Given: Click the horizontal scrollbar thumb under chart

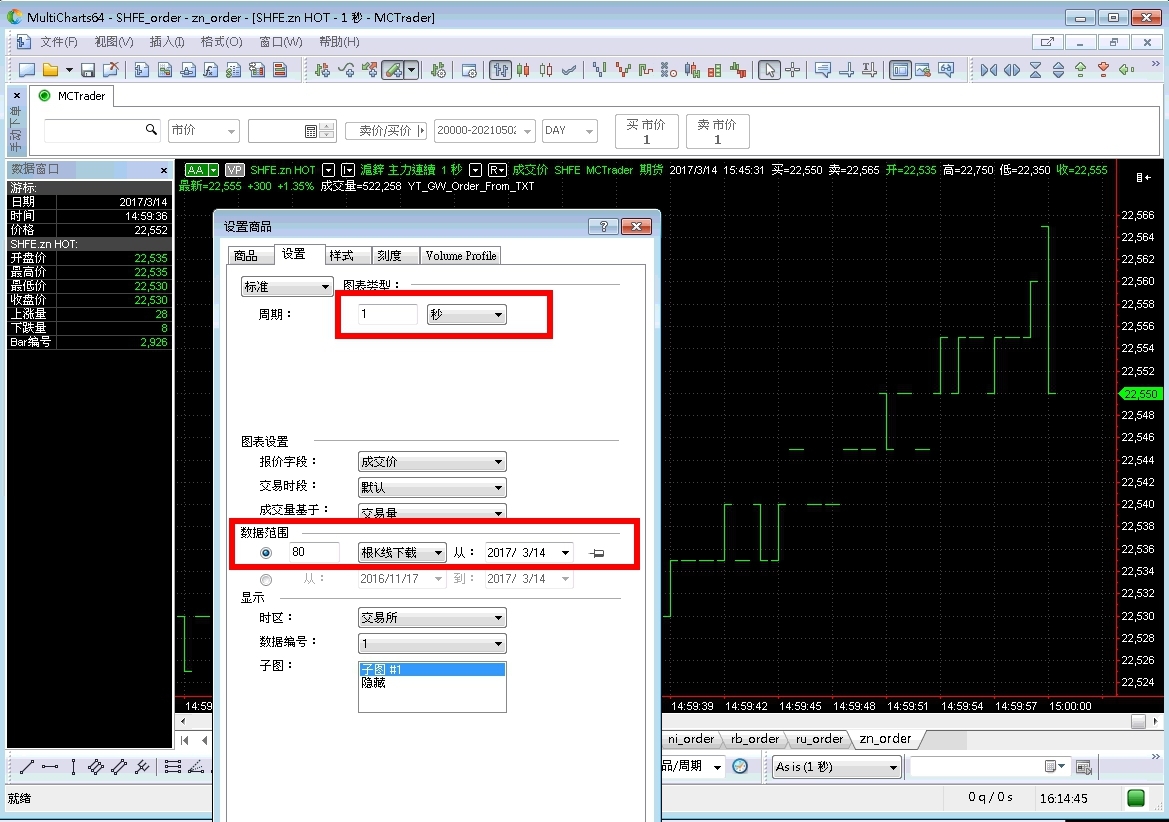Looking at the screenshot, I should coord(1138,721).
